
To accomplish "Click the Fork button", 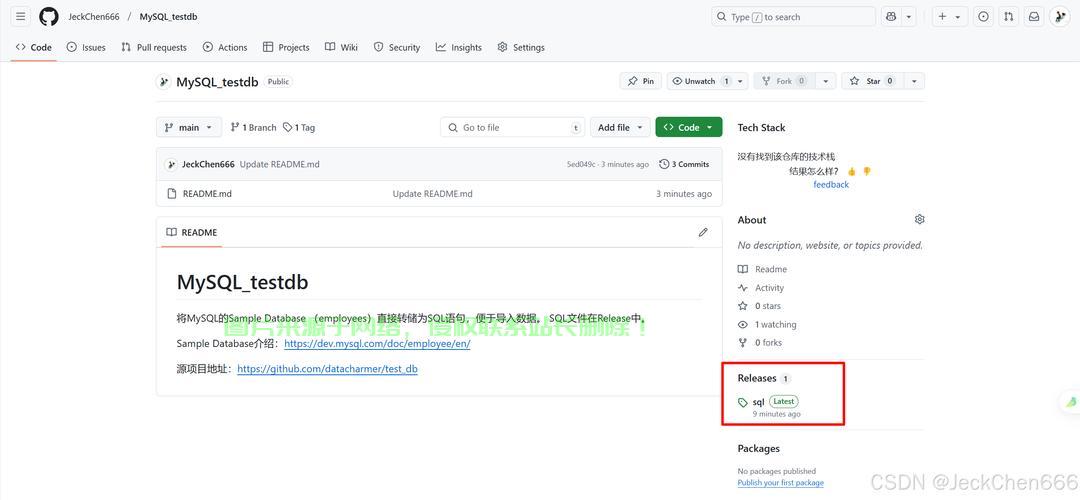I will 784,81.
